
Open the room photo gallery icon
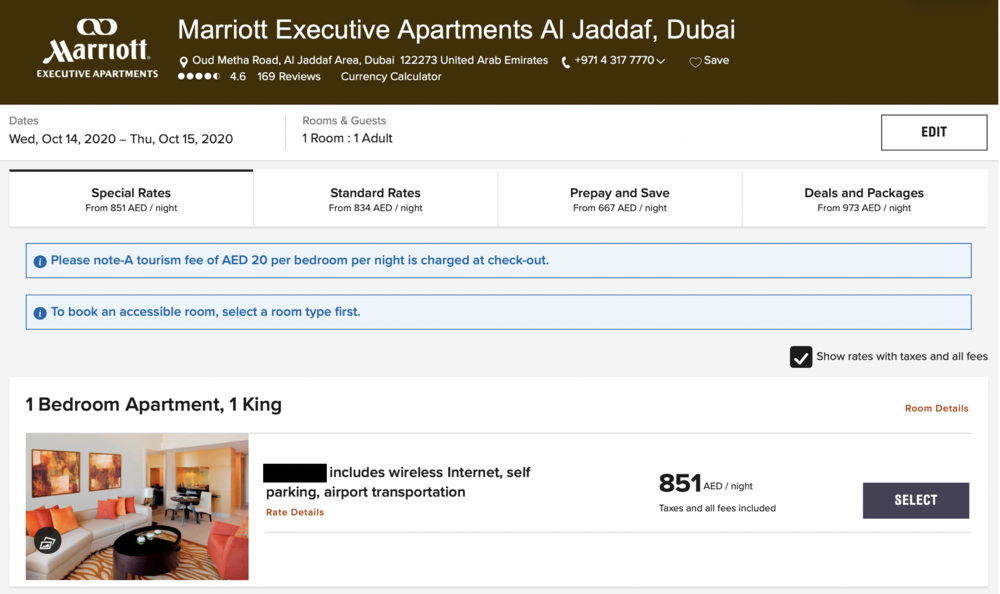click(x=47, y=542)
